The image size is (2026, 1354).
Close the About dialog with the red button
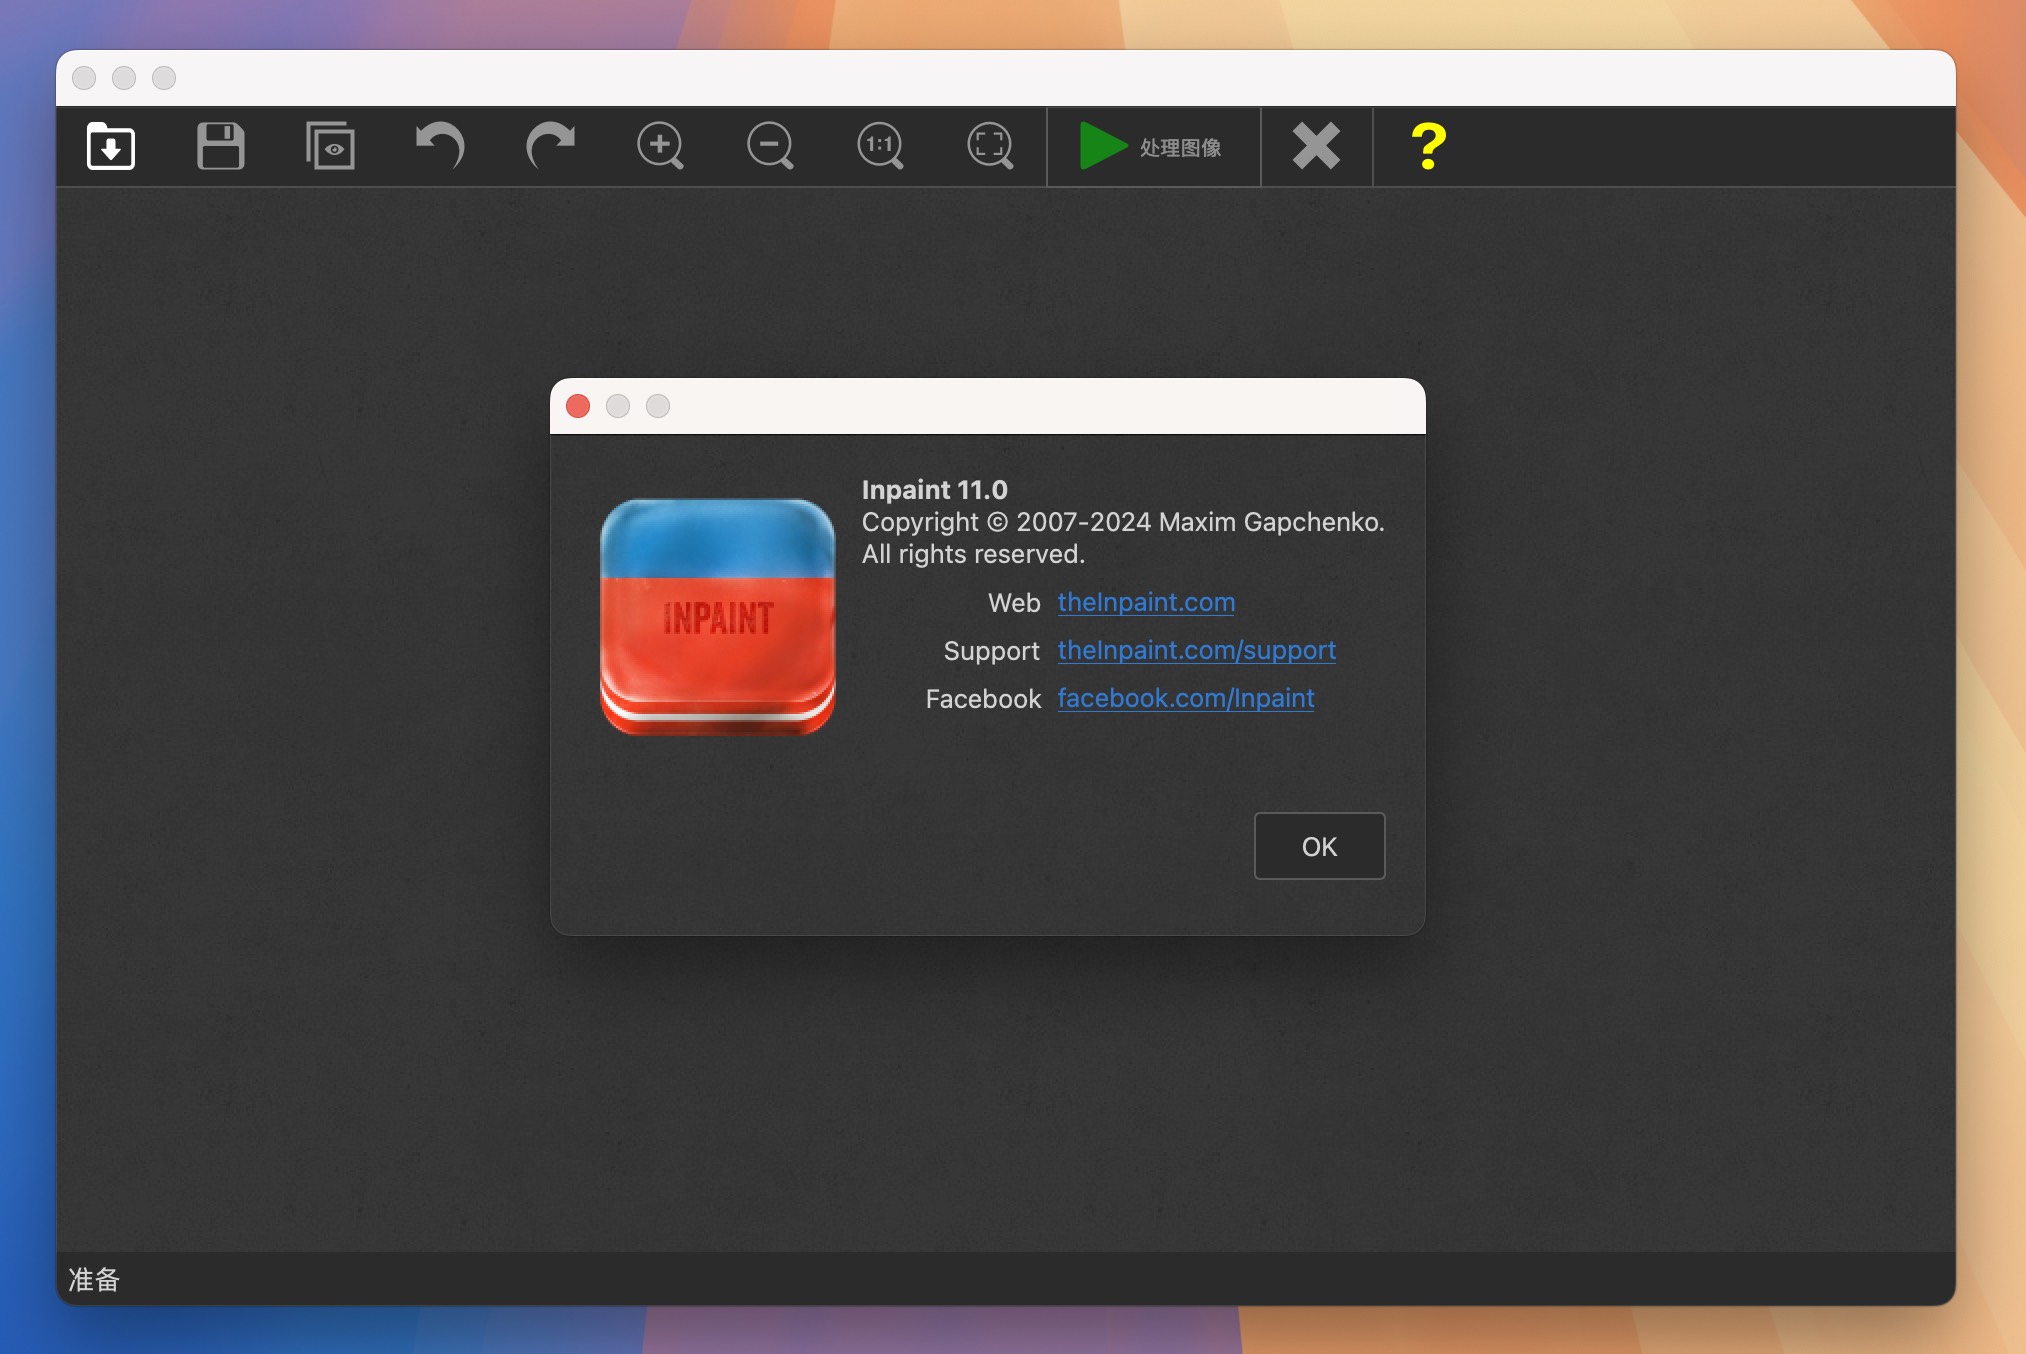coord(578,406)
